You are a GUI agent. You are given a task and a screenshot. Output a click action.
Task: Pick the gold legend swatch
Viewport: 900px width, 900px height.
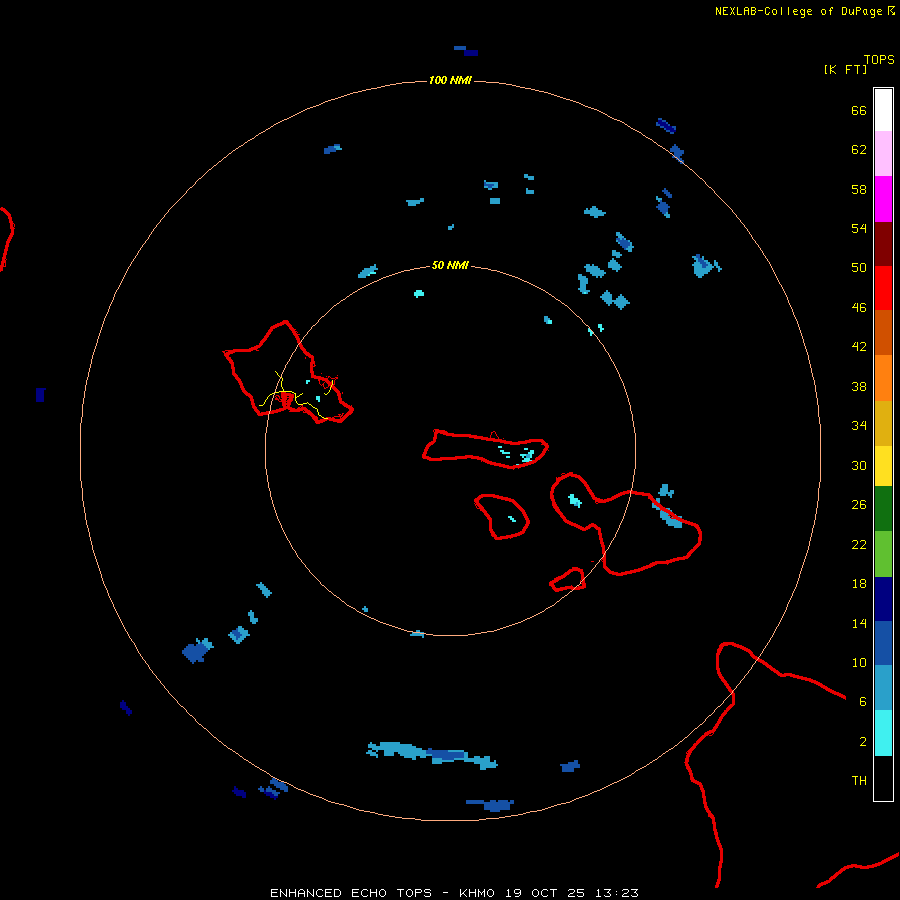pos(883,424)
